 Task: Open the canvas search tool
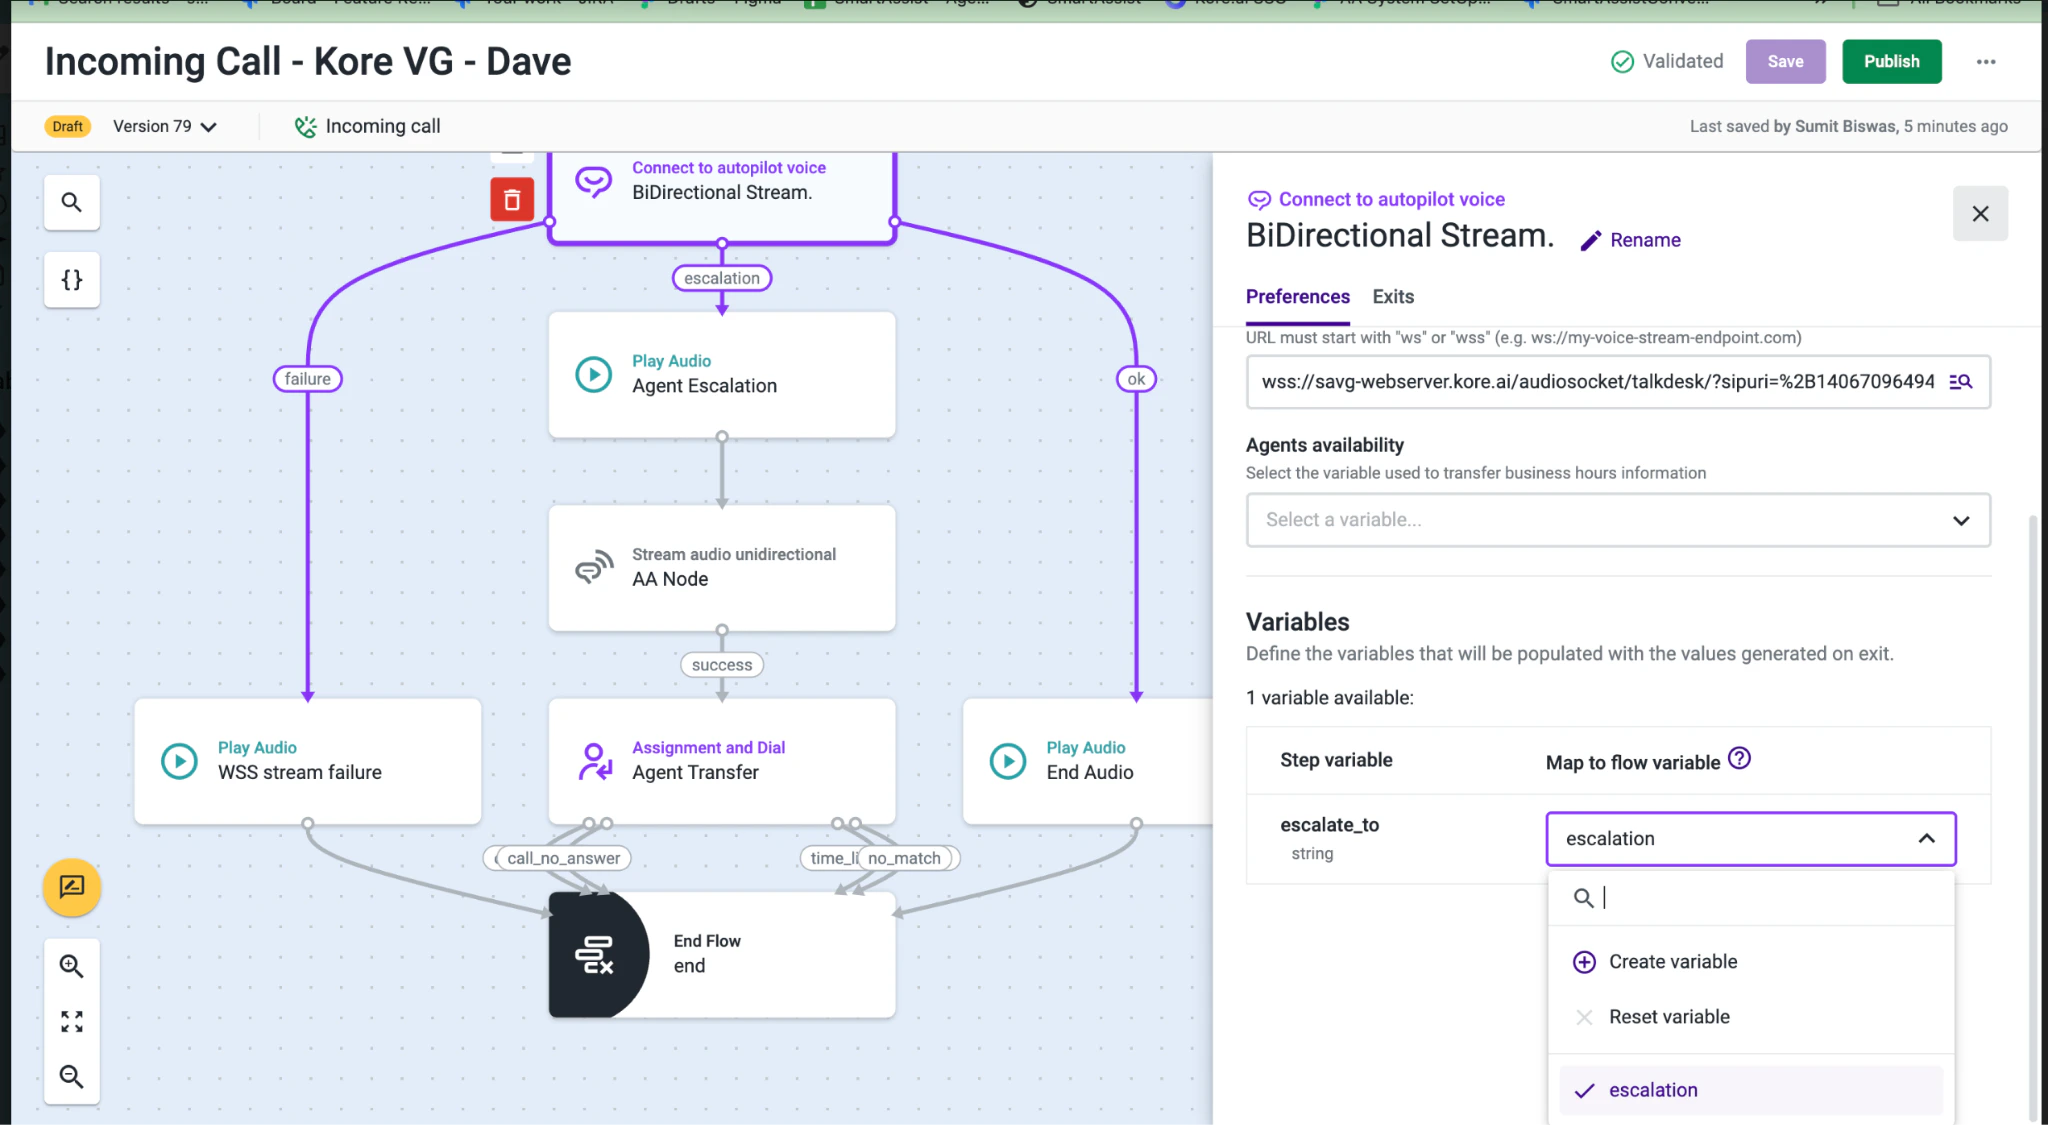pos(71,202)
